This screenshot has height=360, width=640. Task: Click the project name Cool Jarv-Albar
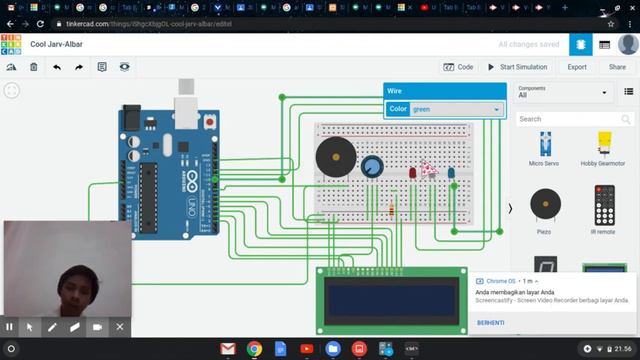point(56,44)
